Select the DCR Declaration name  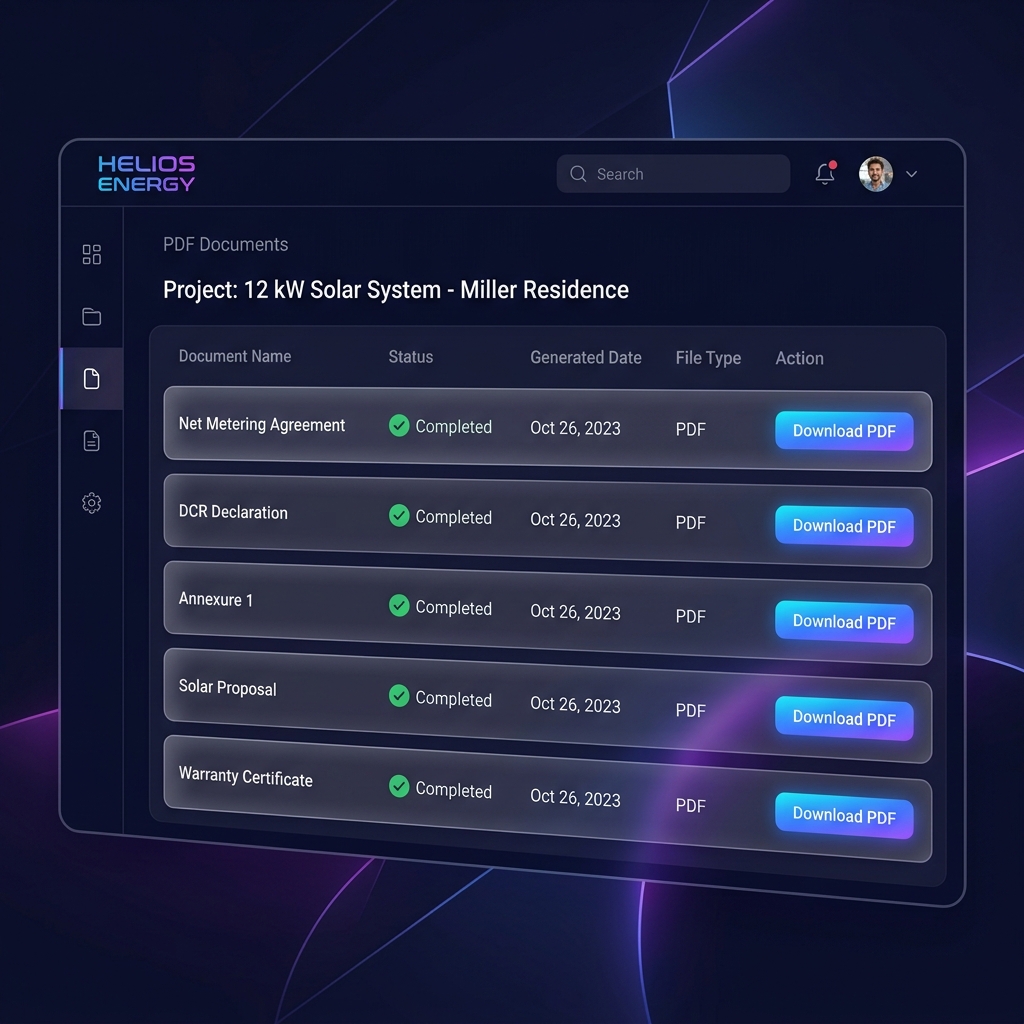[x=233, y=512]
